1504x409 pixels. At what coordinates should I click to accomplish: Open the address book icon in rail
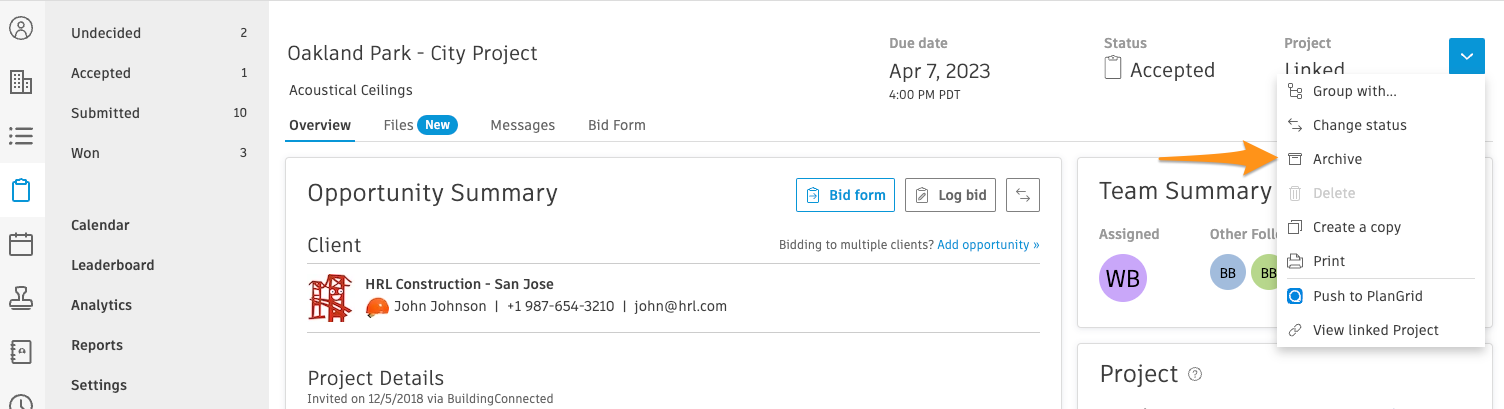click(21, 352)
